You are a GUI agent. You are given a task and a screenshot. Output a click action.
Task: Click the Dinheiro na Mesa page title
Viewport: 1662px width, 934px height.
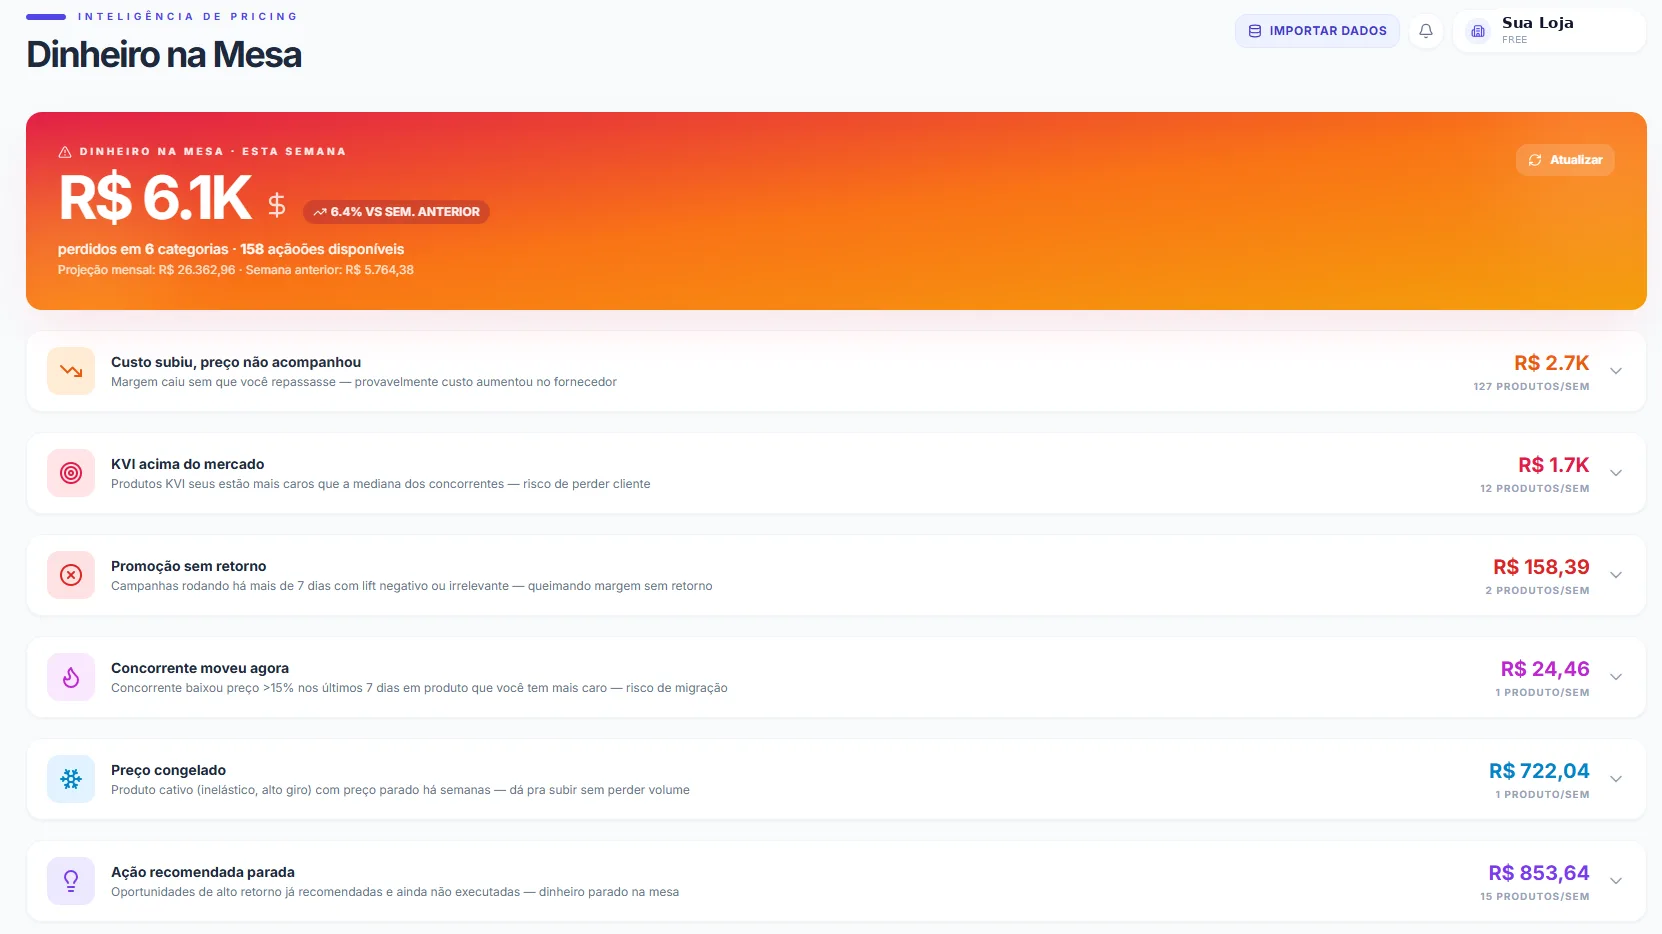point(164,55)
